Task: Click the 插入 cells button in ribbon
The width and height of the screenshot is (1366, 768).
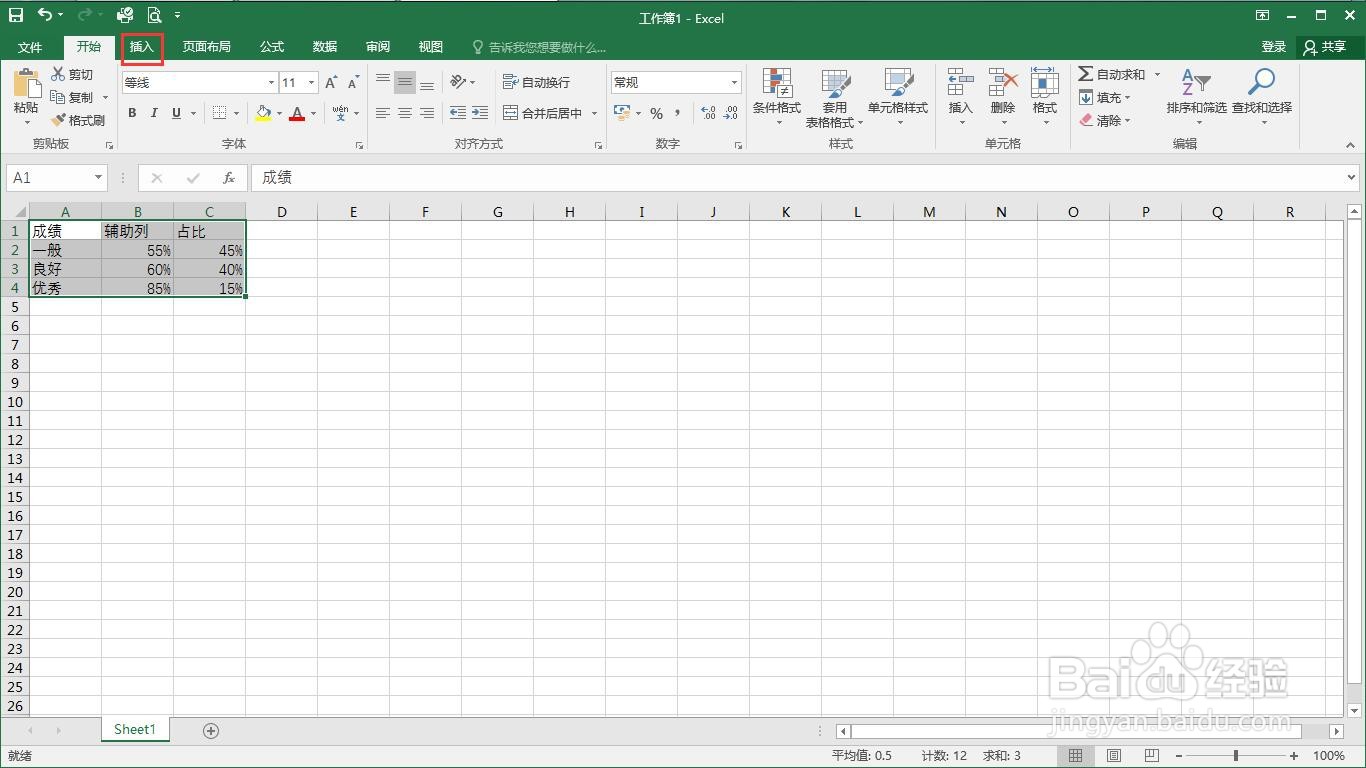Action: point(960,97)
